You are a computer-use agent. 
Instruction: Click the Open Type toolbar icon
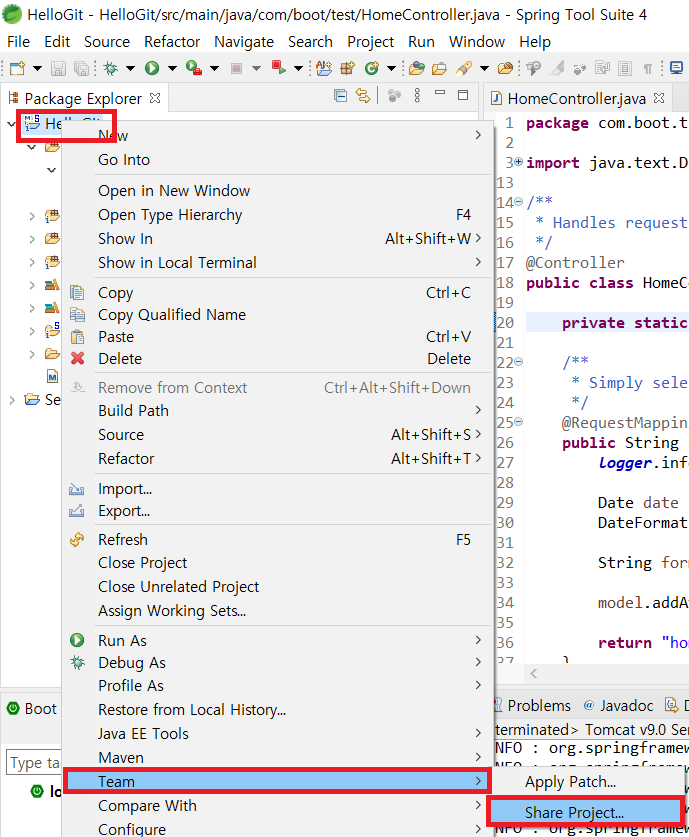click(x=417, y=68)
